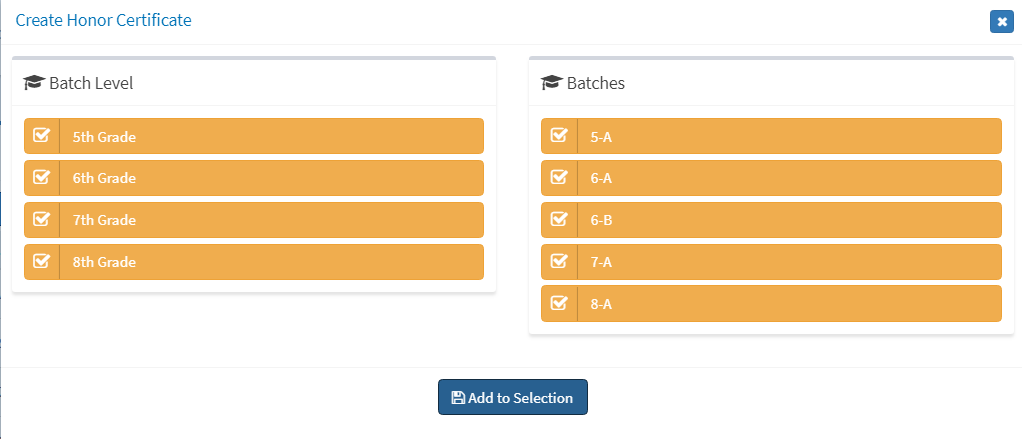Click the save icon in Add to Selection
Viewport: 1022px width, 439px height.
pos(458,398)
